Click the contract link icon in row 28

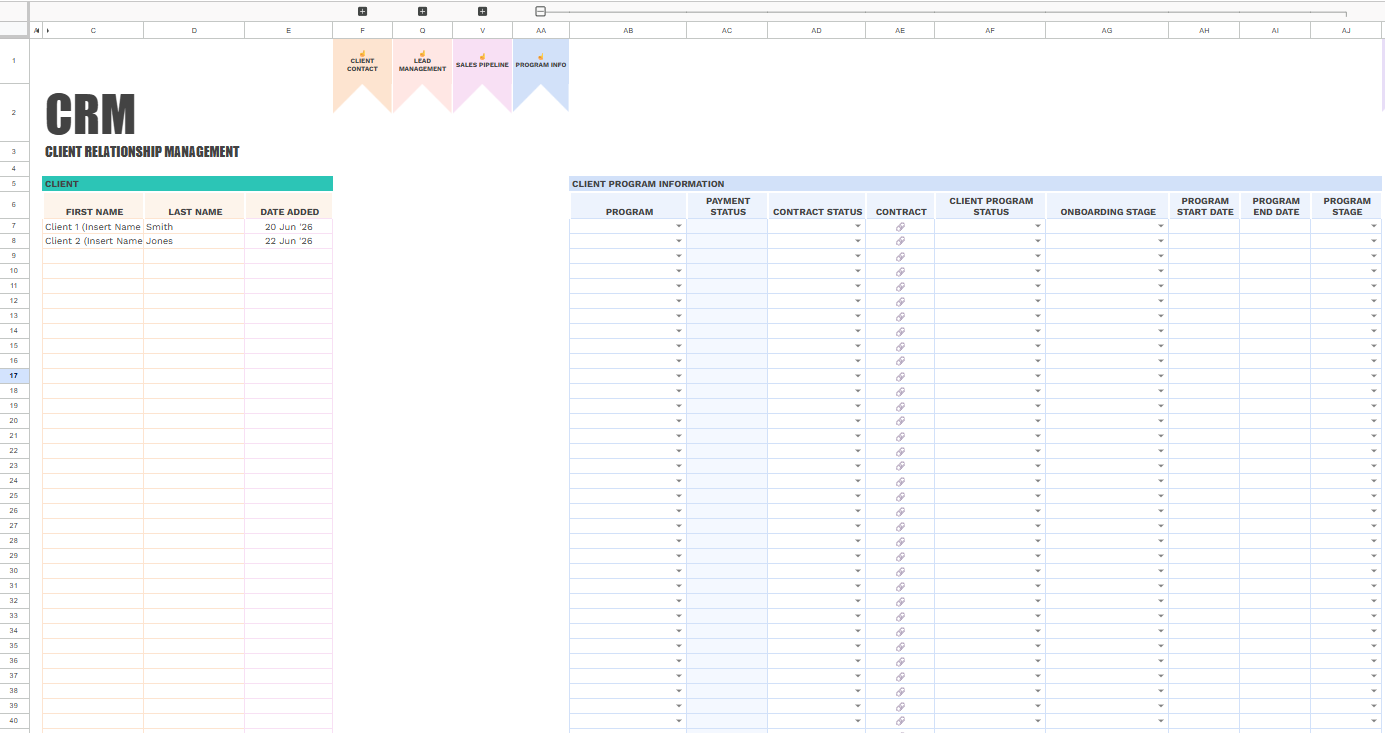point(900,542)
